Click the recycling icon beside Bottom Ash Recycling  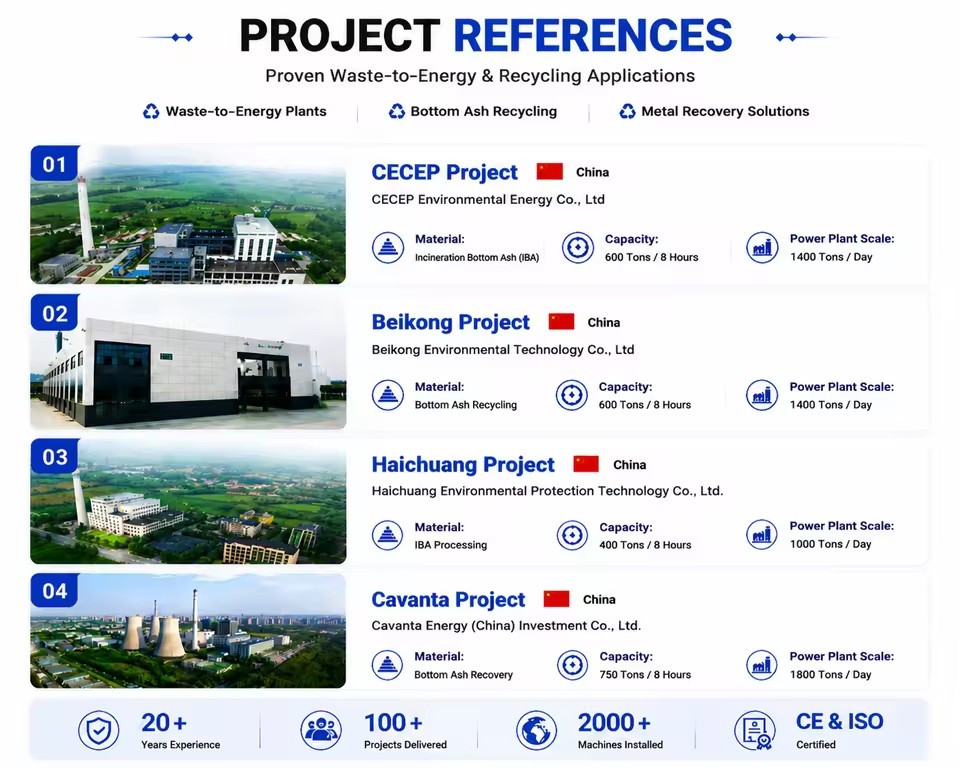397,111
